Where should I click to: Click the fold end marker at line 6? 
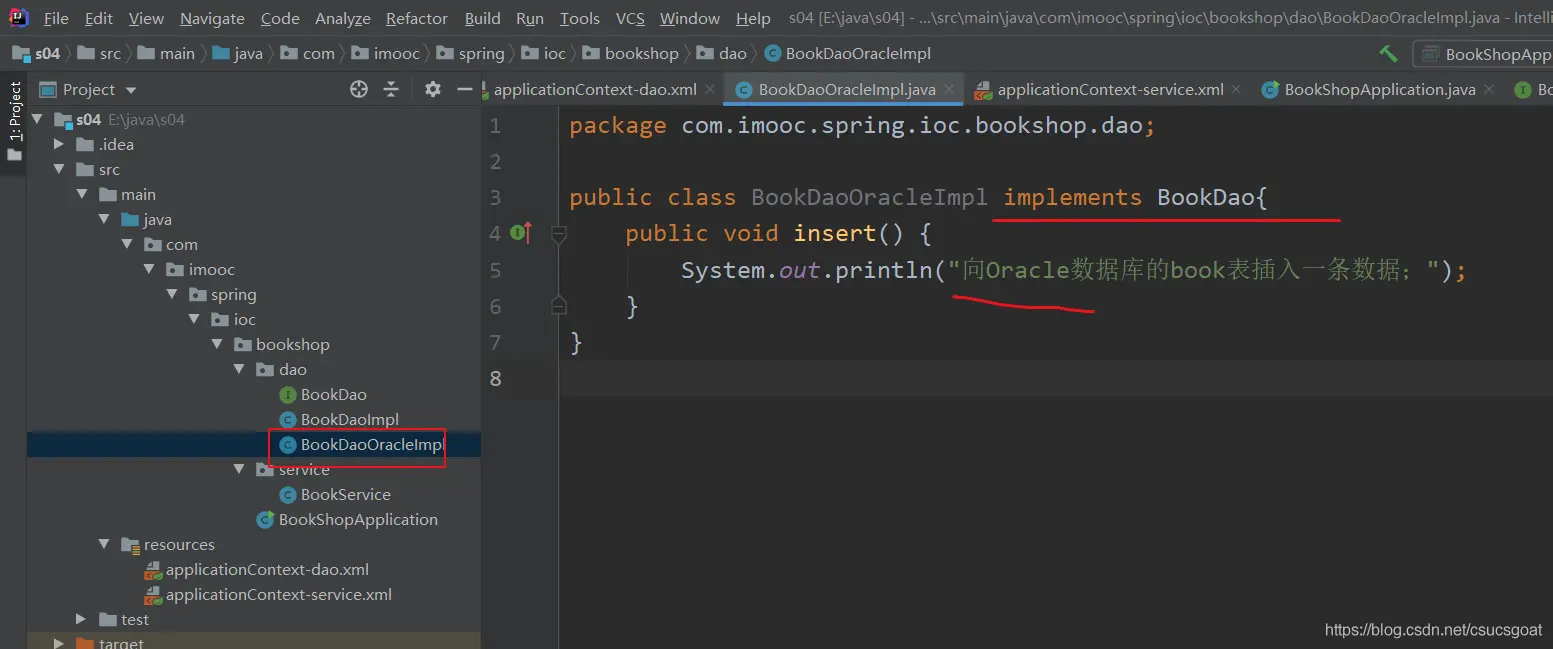[x=559, y=306]
